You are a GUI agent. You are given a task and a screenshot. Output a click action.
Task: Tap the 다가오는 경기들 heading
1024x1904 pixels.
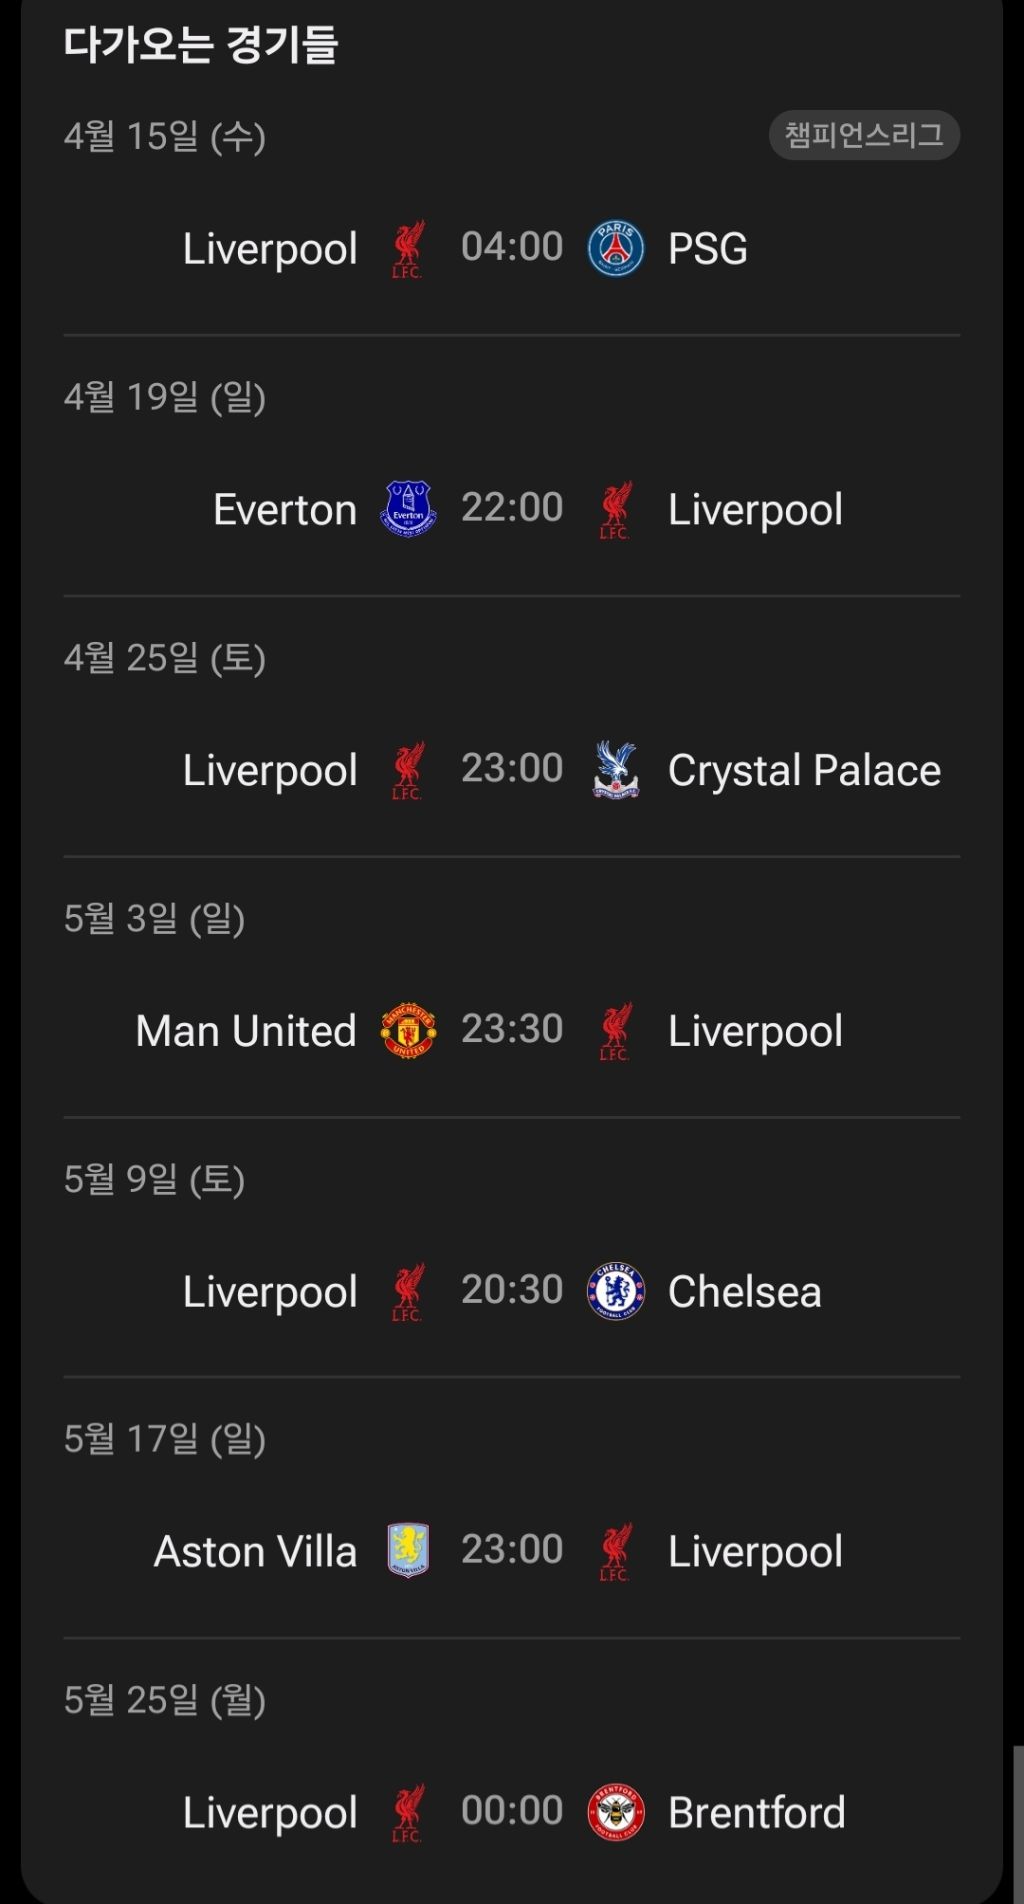[201, 45]
